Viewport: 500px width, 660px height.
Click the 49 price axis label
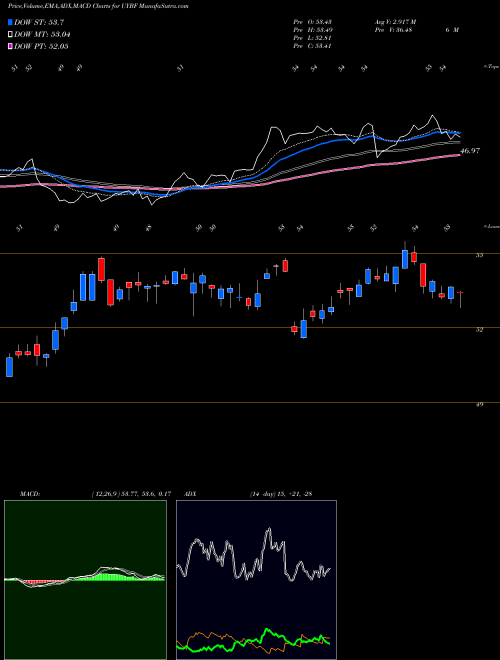point(479,404)
